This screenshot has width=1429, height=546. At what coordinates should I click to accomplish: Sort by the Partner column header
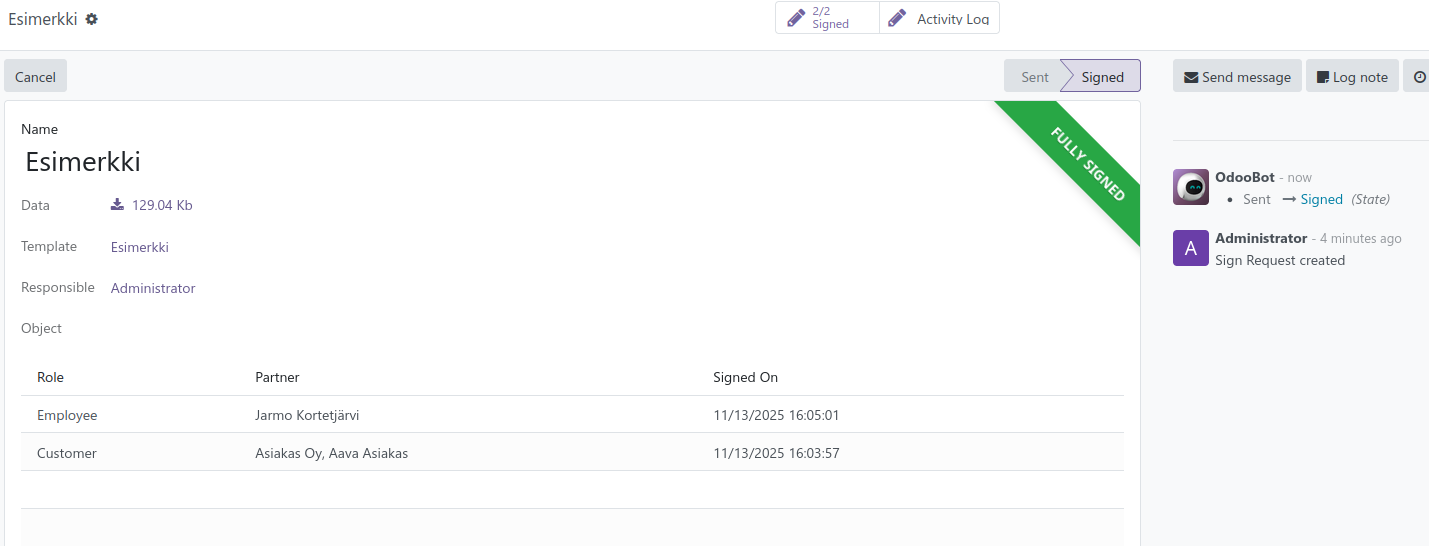[x=277, y=377]
